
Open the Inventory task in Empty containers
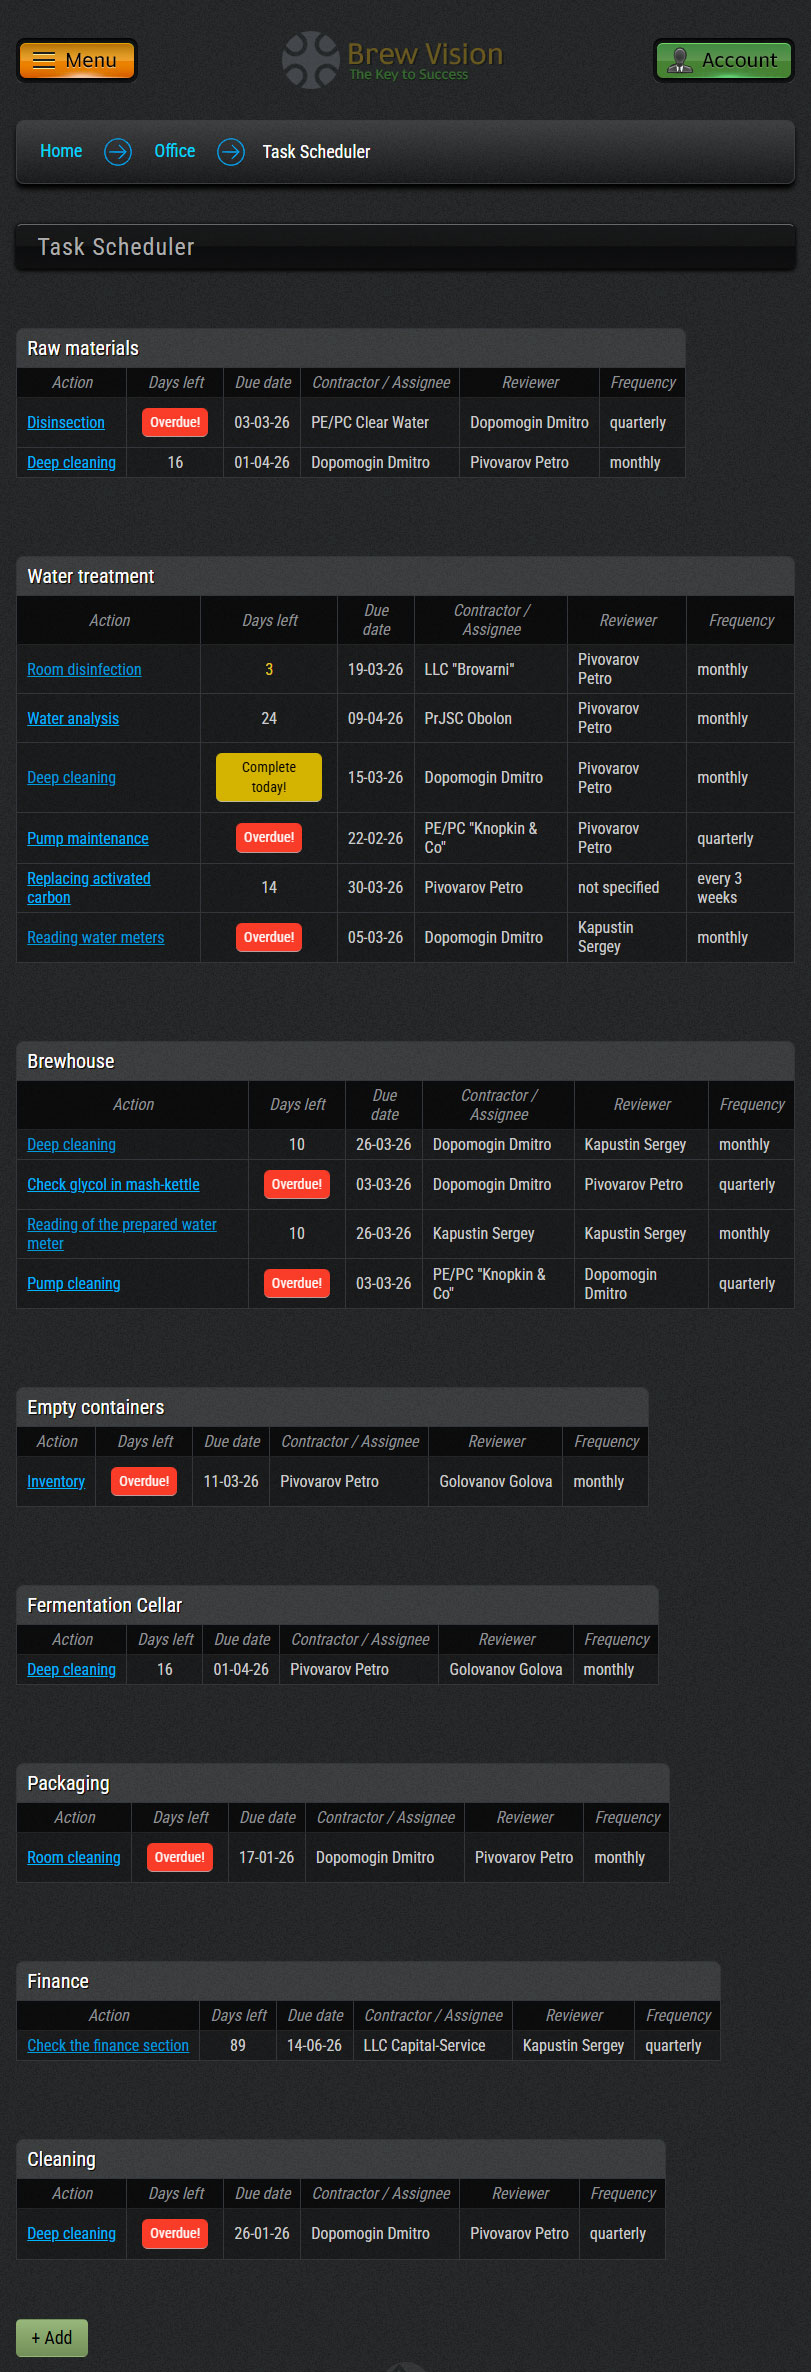coord(56,1482)
